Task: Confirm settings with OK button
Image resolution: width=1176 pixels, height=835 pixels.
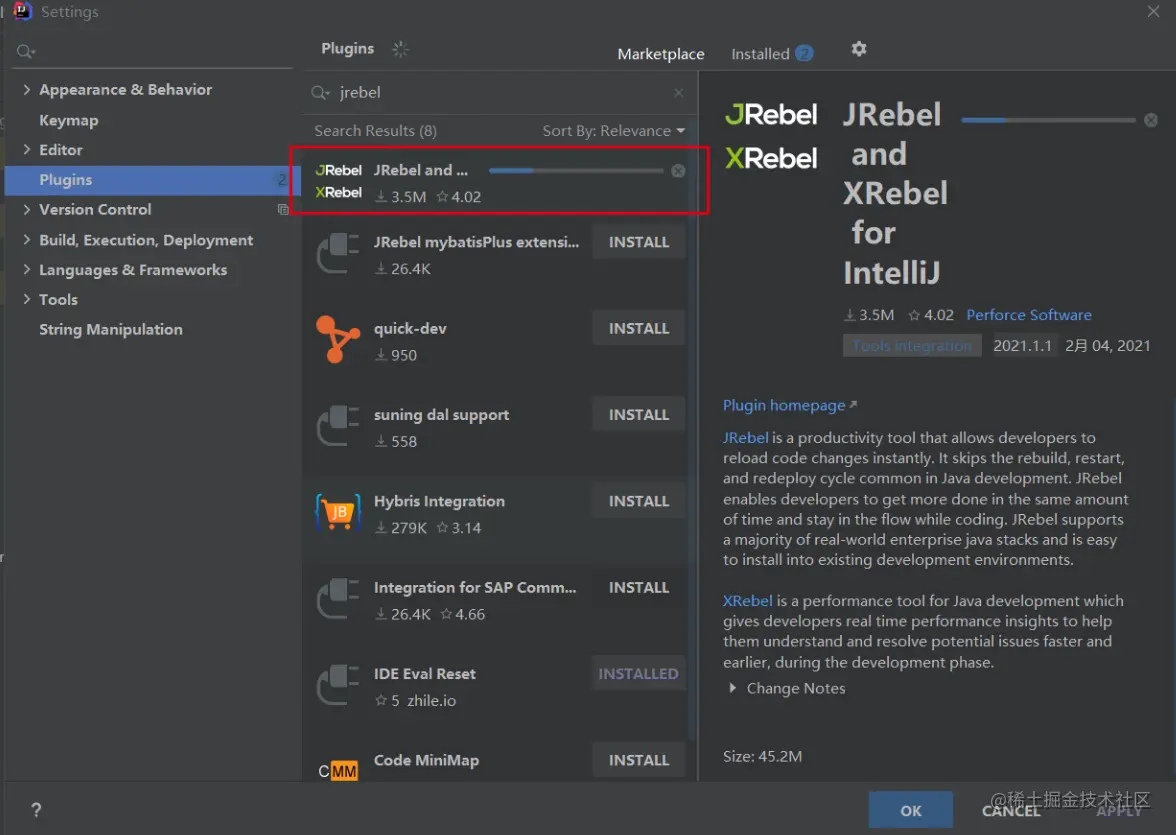Action: [x=910, y=810]
